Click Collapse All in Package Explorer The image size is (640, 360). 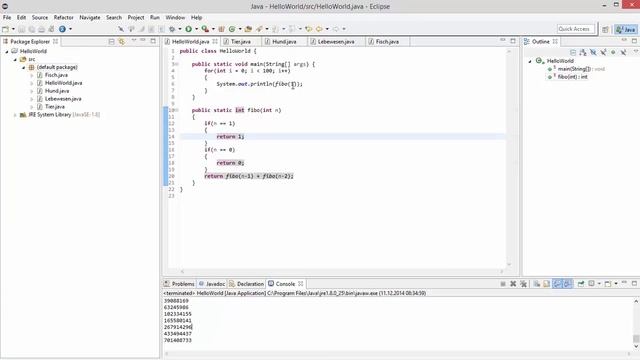click(111, 42)
